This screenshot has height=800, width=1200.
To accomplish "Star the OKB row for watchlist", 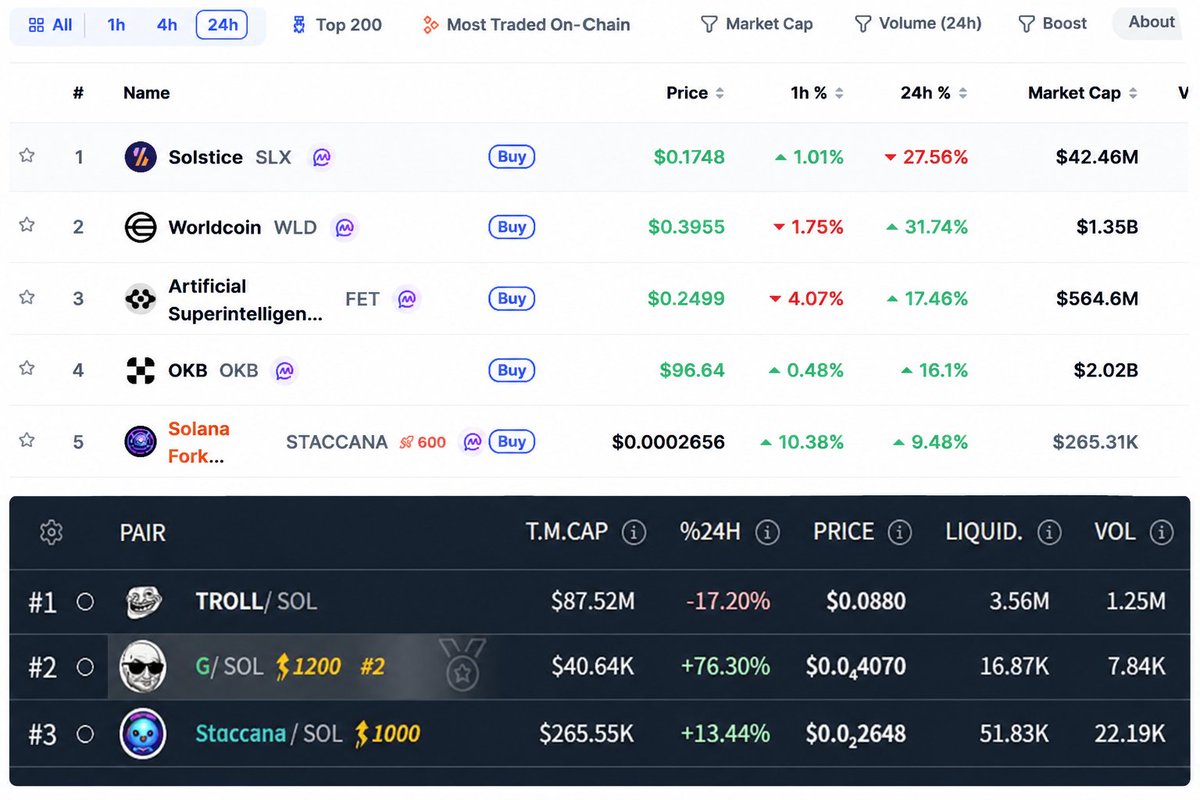I will pyautogui.click(x=27, y=369).
